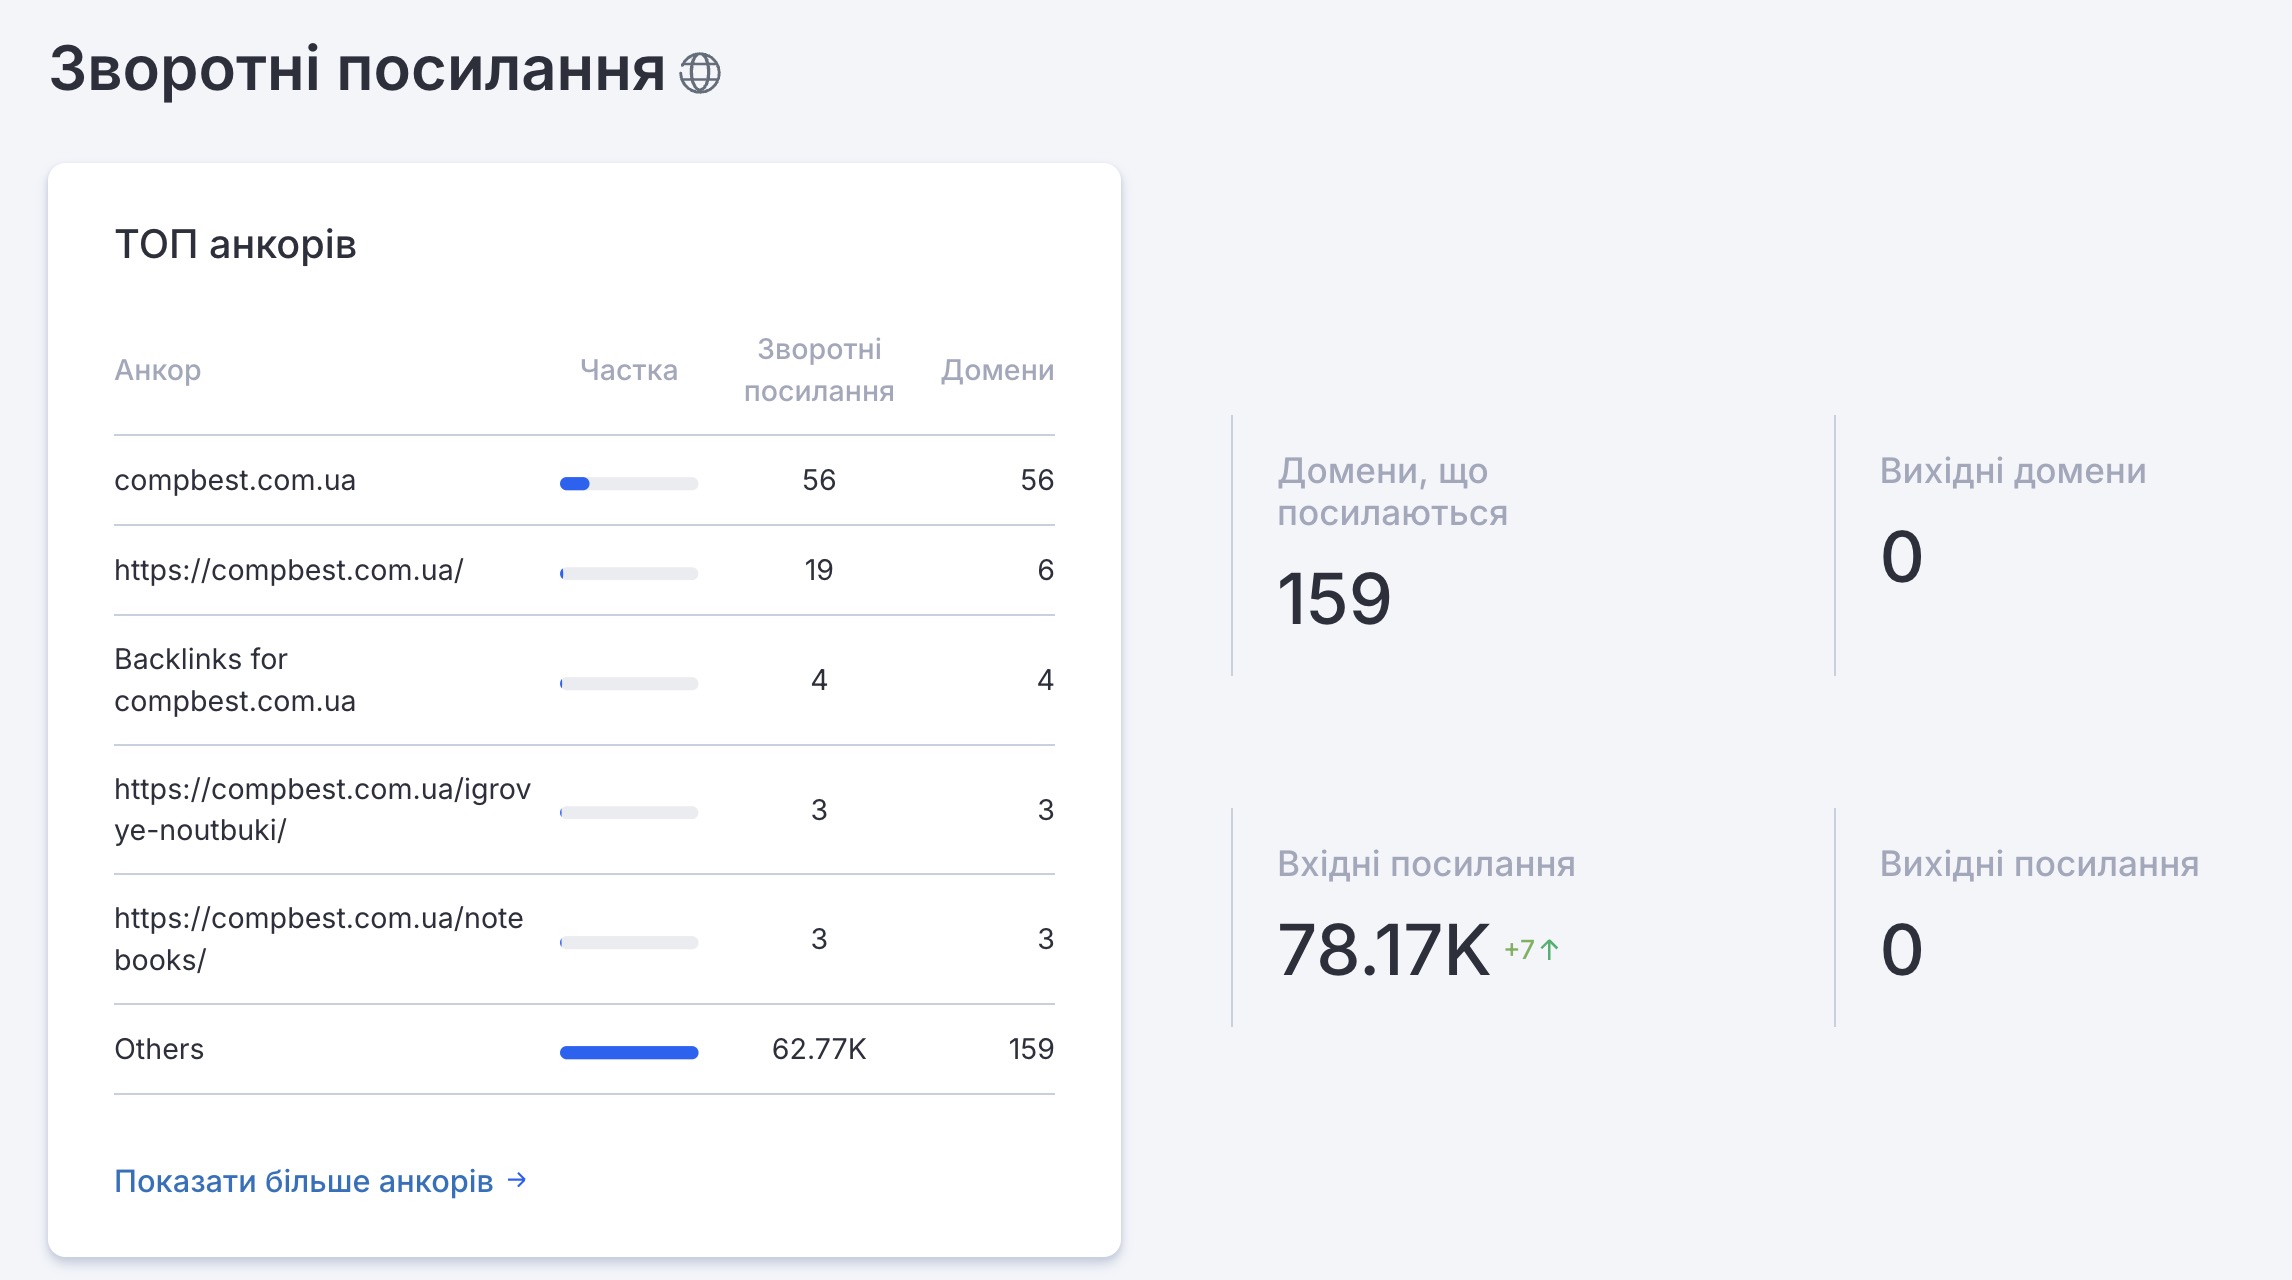Click the arrow icon after Показати більше анкорів
This screenshot has width=2292, height=1280.
click(x=517, y=1180)
